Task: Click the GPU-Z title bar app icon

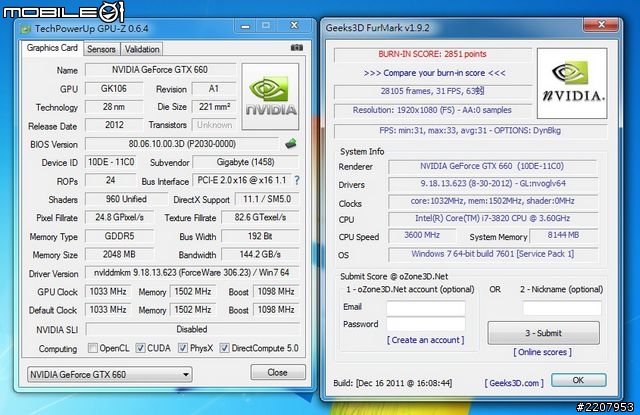Action: pyautogui.click(x=26, y=29)
